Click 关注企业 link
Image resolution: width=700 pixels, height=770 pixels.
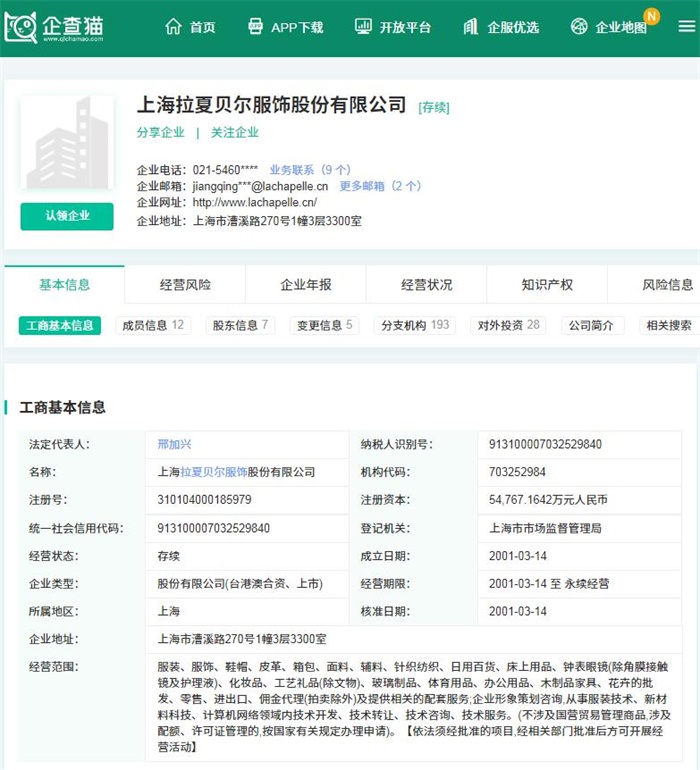tap(235, 133)
